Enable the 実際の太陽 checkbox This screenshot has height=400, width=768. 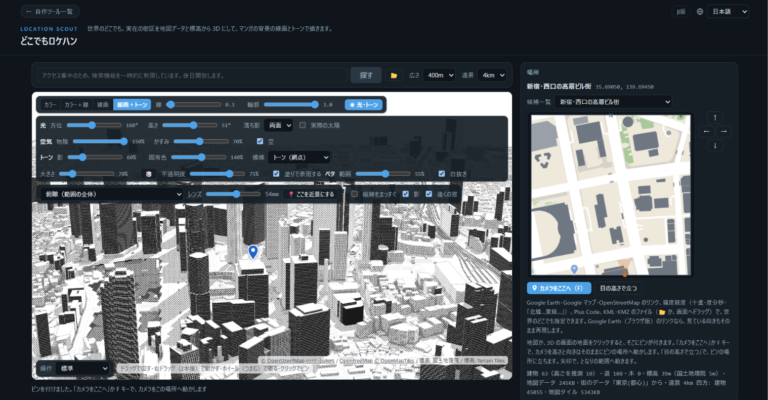[x=303, y=125]
